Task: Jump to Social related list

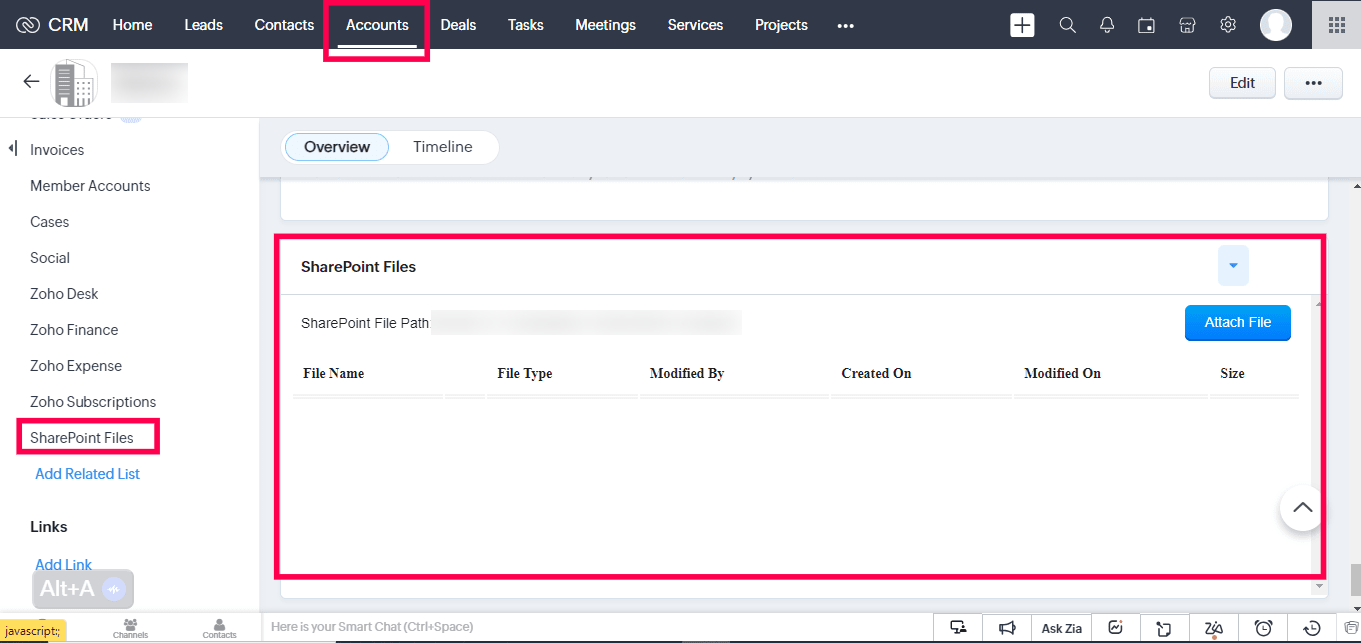Action: [50, 258]
